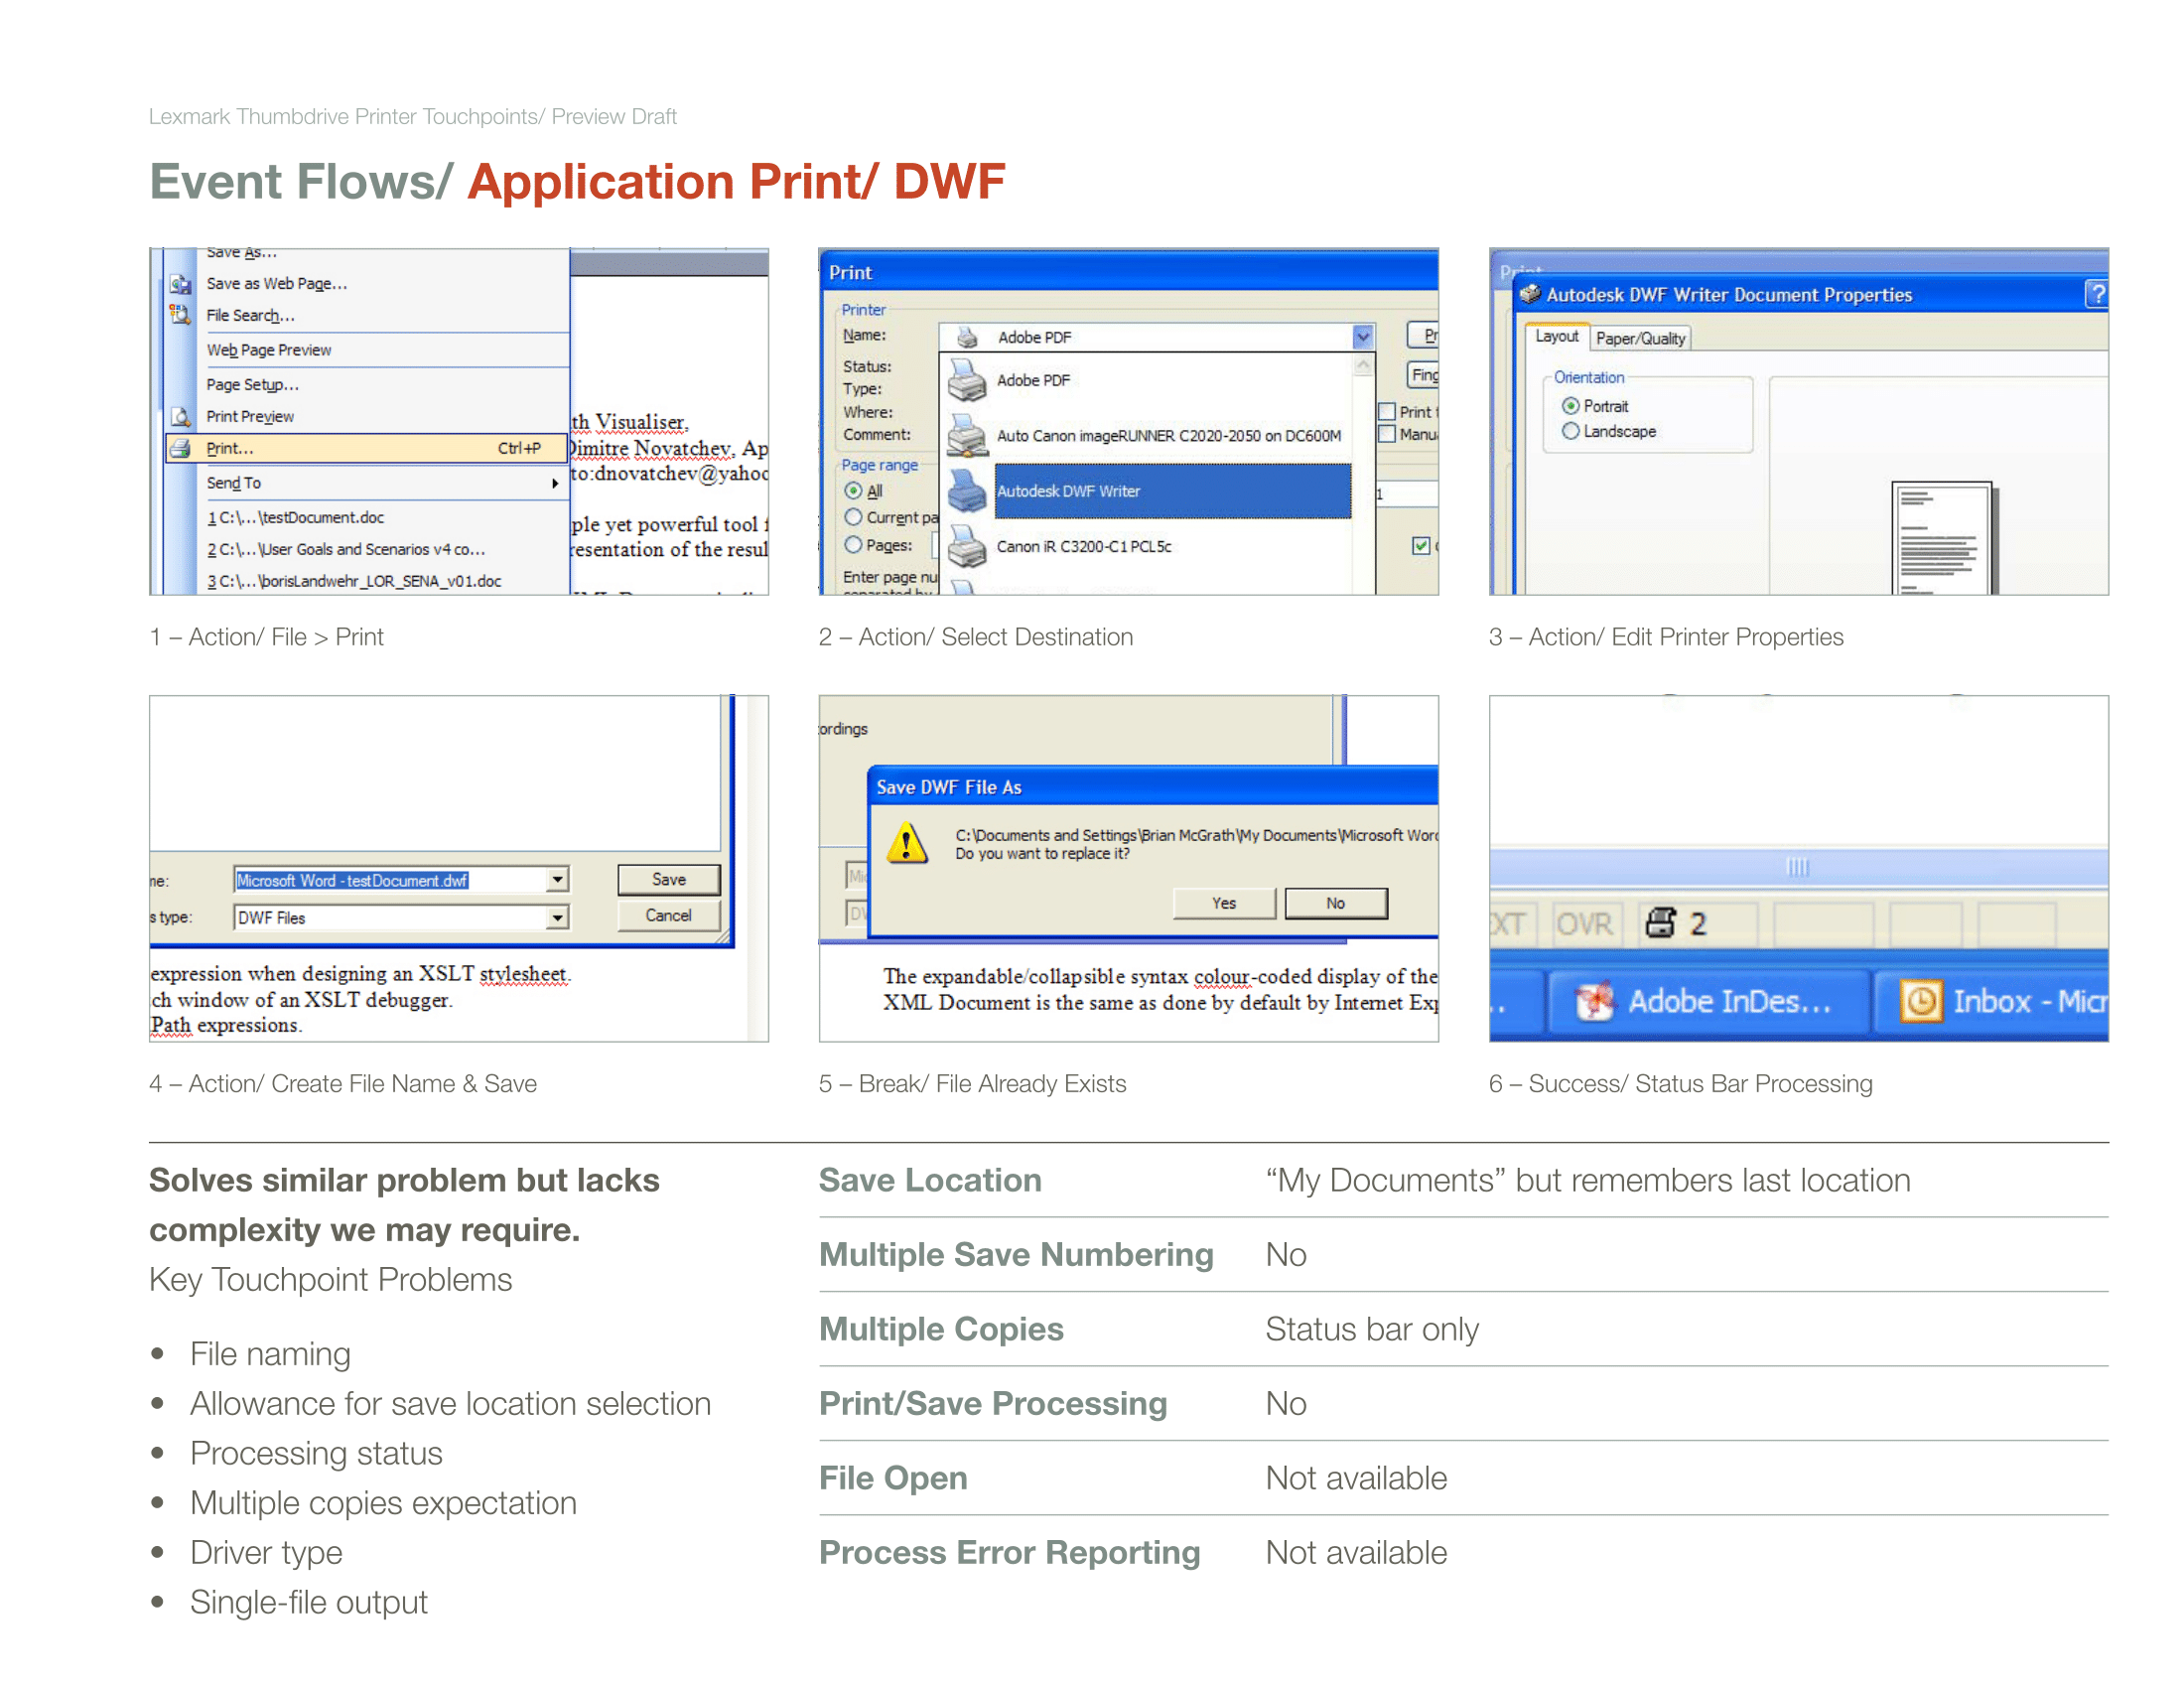Select the All page range option
Image resolution: width=2184 pixels, height=1688 pixels.
pyautogui.click(x=853, y=491)
